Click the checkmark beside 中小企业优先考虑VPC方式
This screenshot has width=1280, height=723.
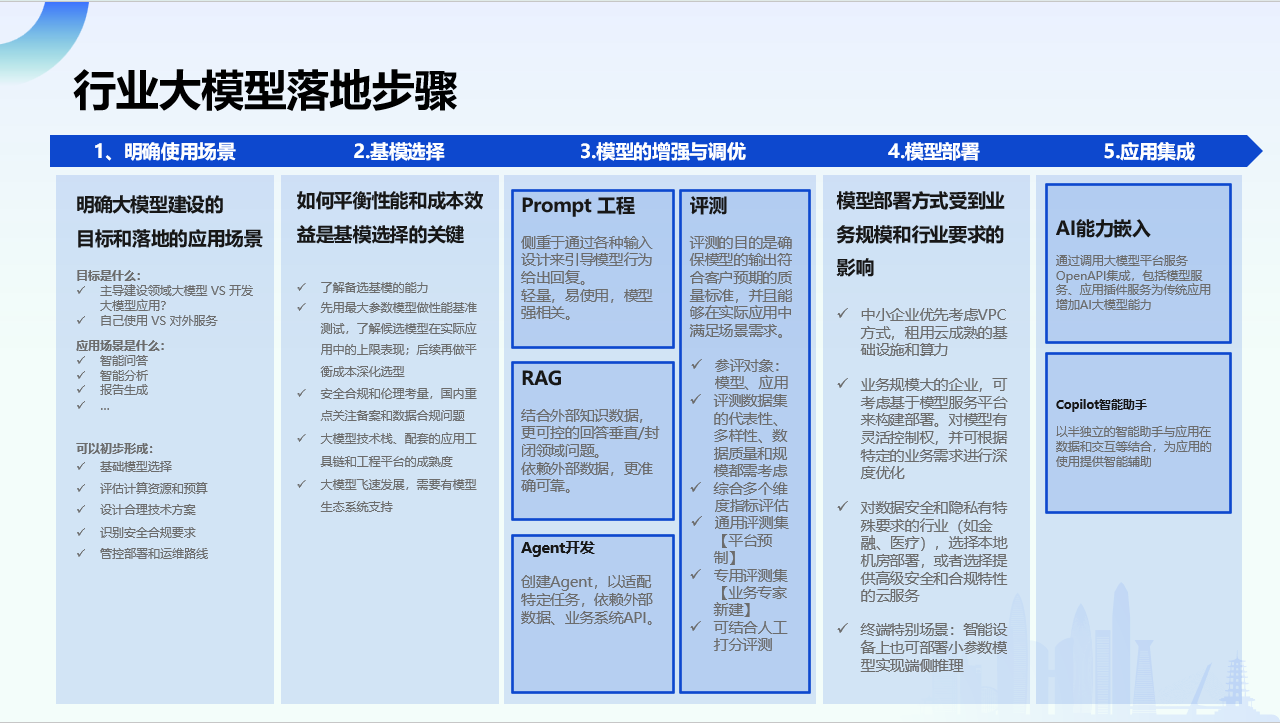(844, 315)
